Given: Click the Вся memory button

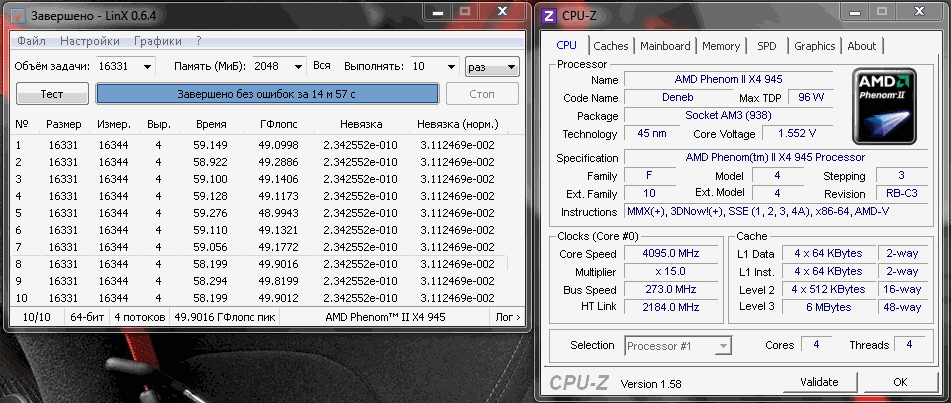Looking at the screenshot, I should tap(321, 66).
